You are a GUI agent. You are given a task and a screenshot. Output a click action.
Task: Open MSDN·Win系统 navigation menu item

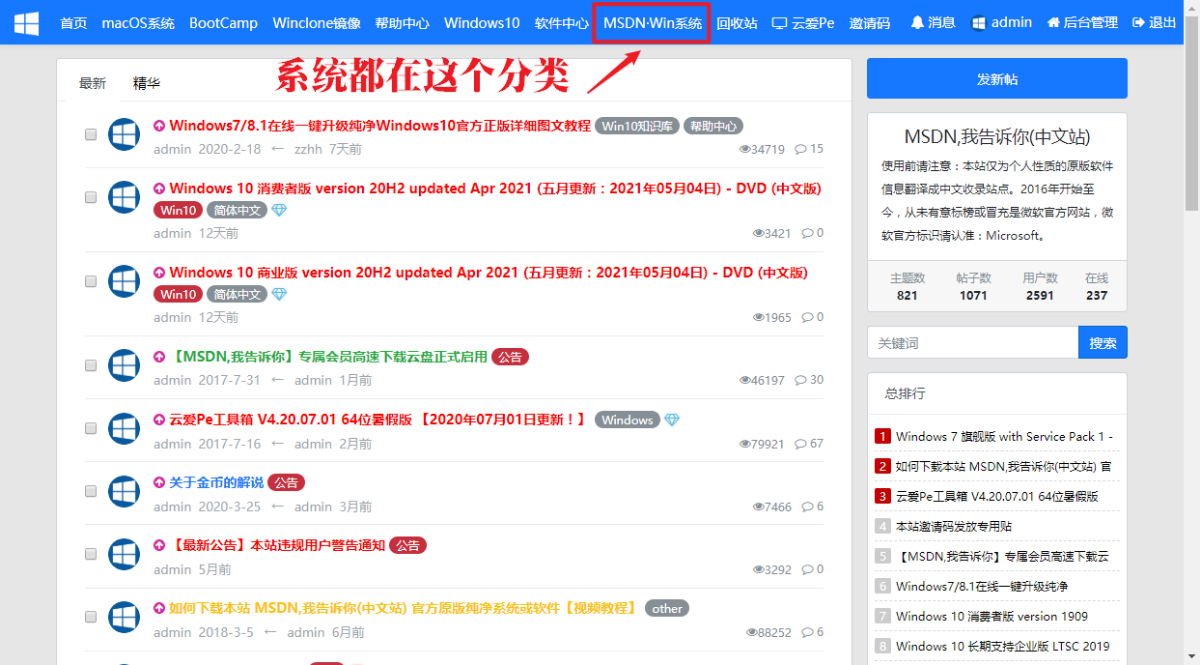652,23
